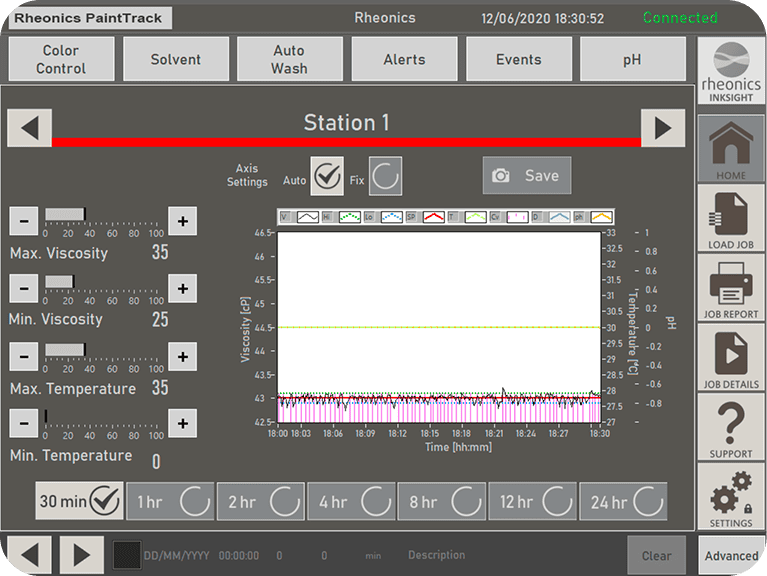Go to the next station arrow
This screenshot has height=576, width=767.
661,127
